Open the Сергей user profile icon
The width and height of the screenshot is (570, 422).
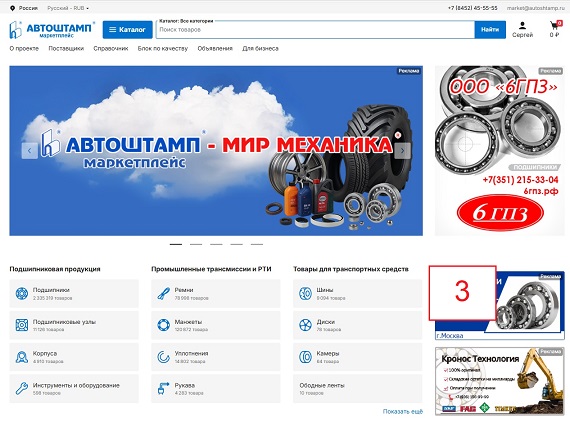(x=522, y=25)
